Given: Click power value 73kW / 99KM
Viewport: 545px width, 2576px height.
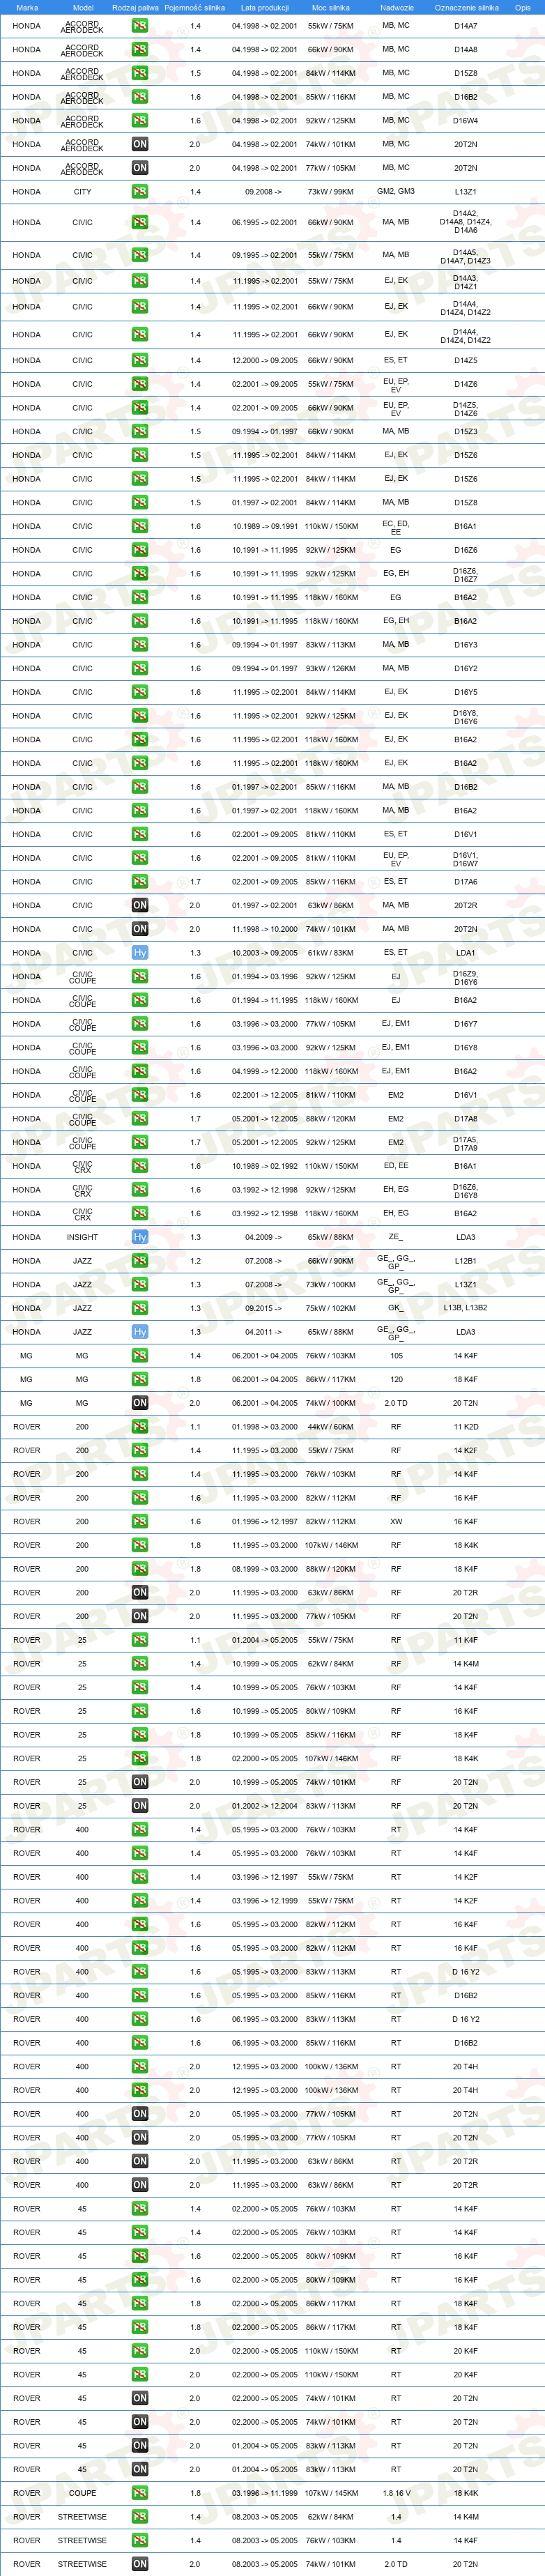Looking at the screenshot, I should 331,192.
